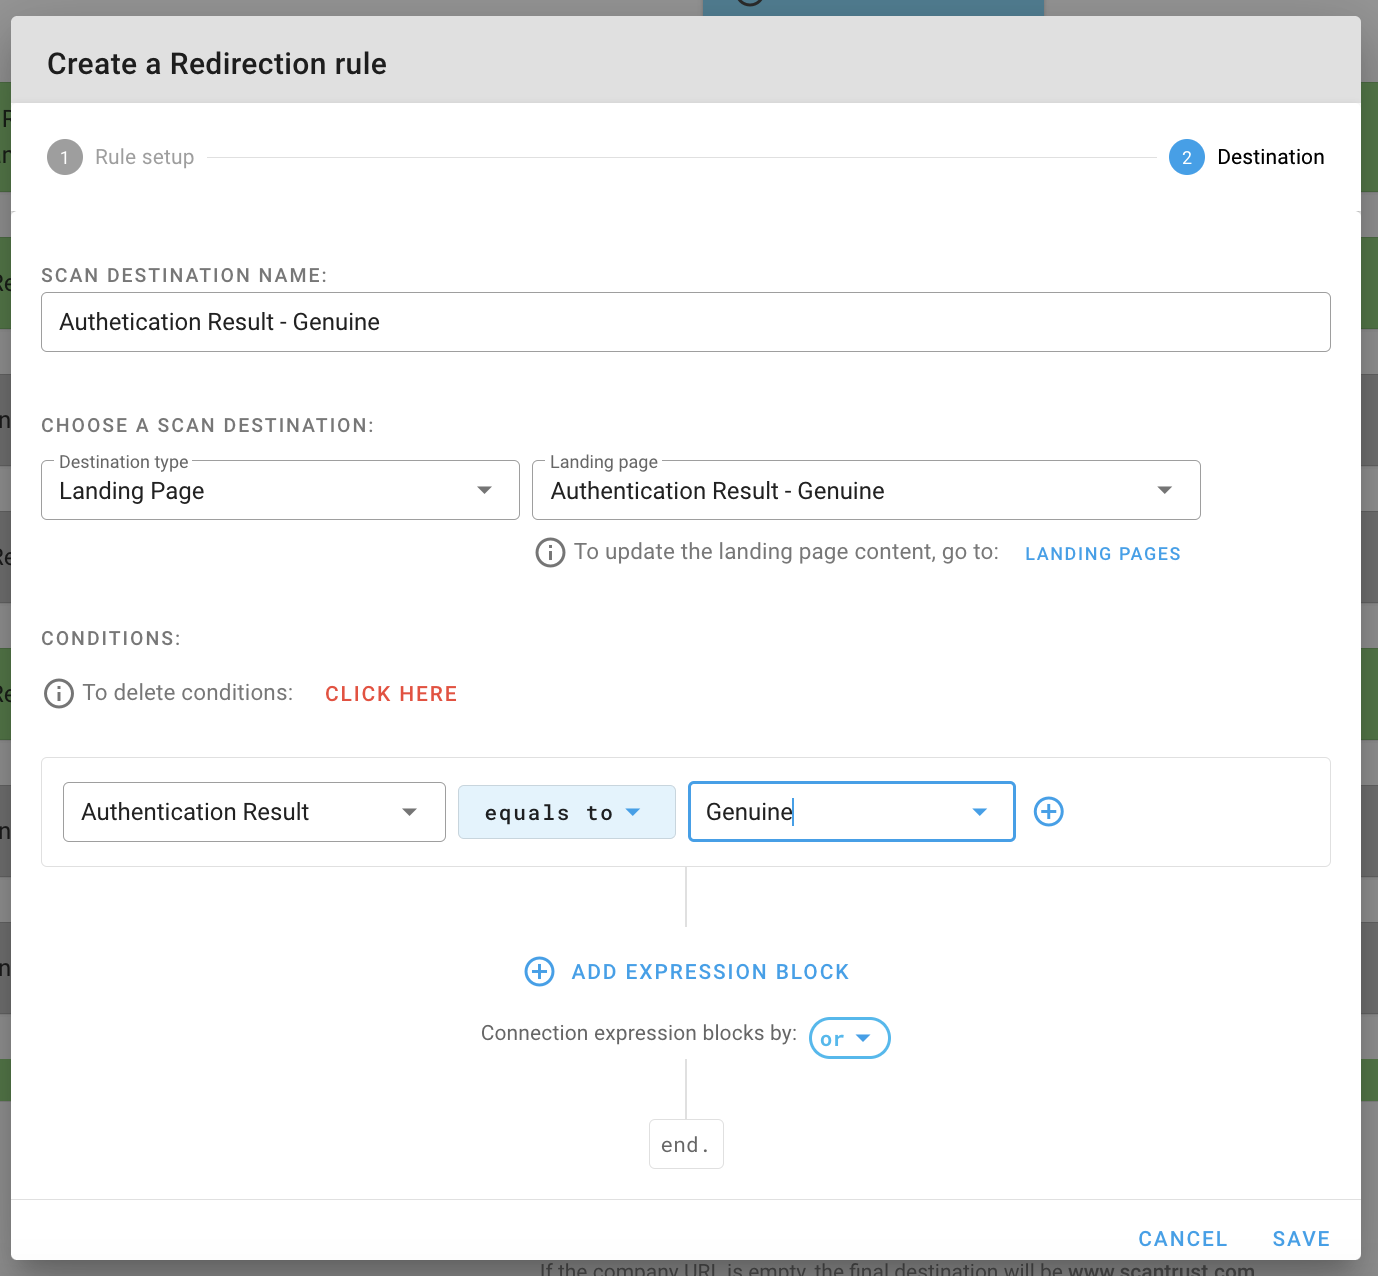Click the Add Expression Block label
1378x1276 pixels.
pos(710,972)
